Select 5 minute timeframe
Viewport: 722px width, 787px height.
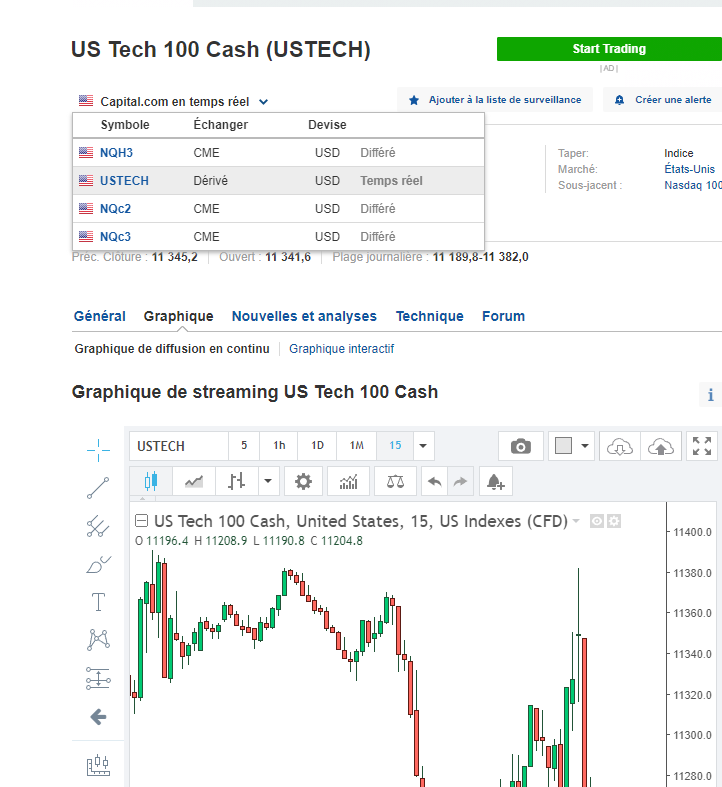coord(244,446)
